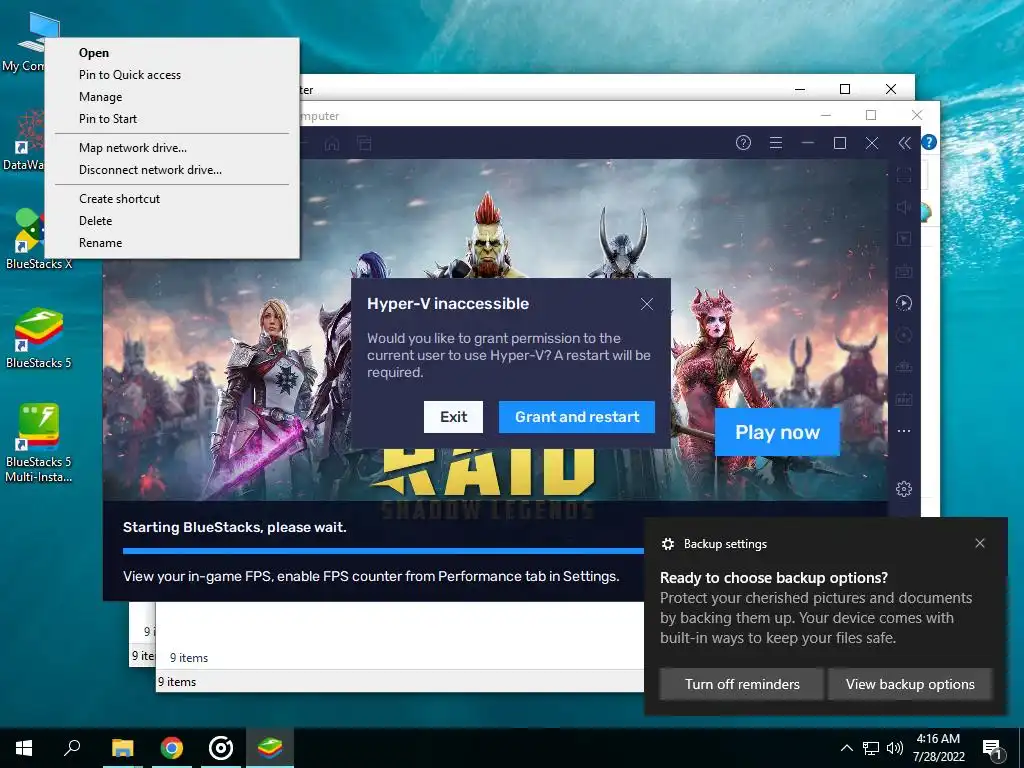The height and width of the screenshot is (768, 1024).
Task: Click the Backup settings gear icon
Action: click(x=667, y=544)
